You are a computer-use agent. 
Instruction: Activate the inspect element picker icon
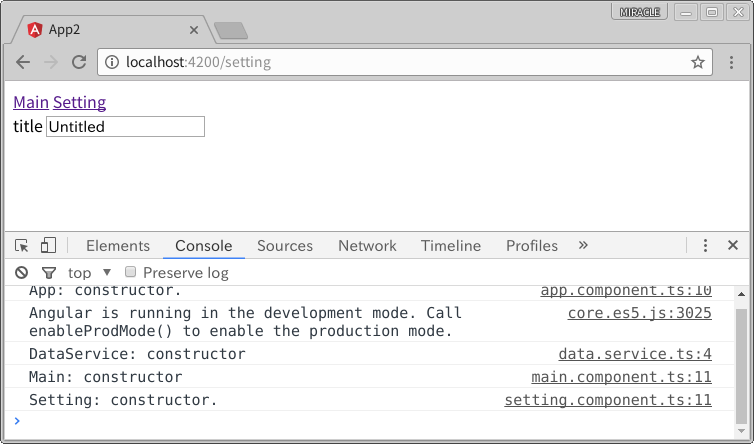pos(22,246)
